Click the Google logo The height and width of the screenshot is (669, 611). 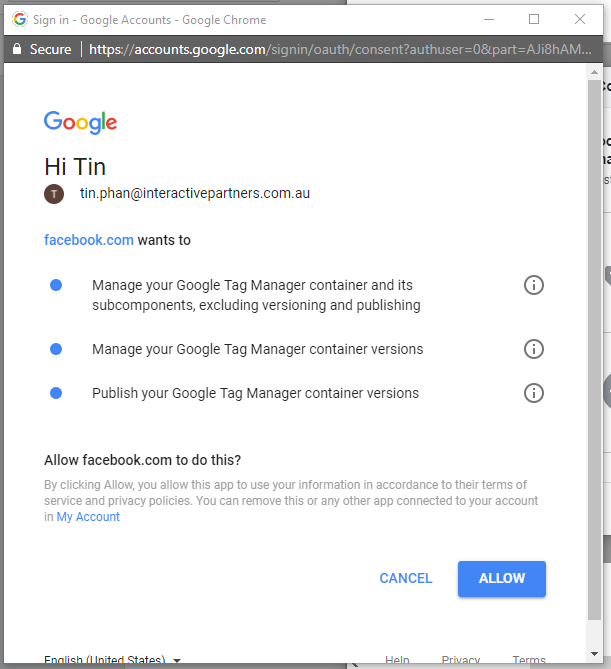pos(81,123)
